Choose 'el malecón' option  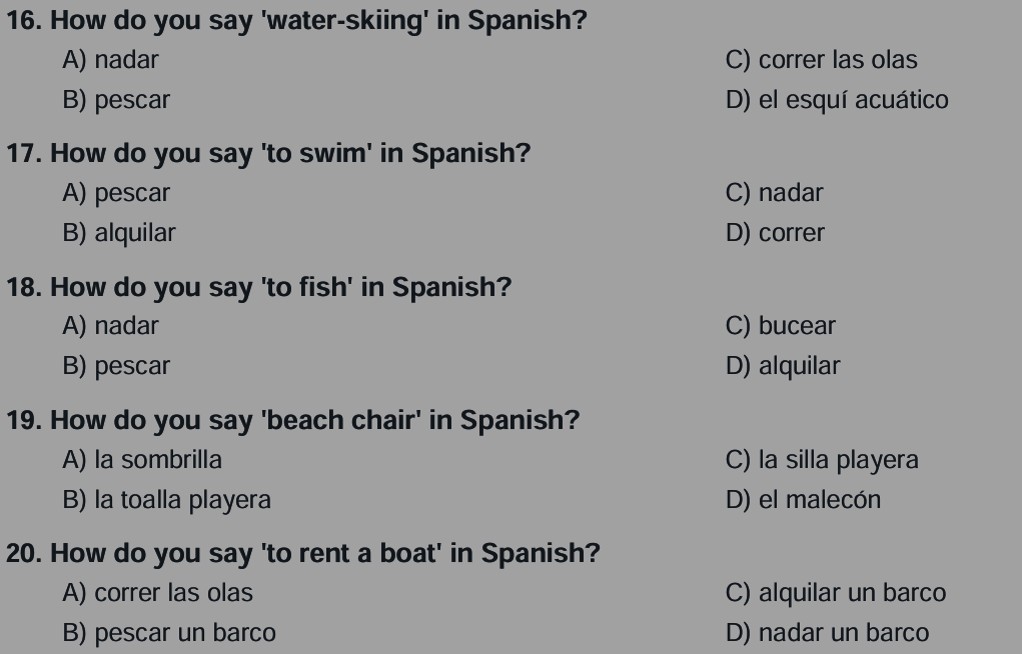point(804,500)
